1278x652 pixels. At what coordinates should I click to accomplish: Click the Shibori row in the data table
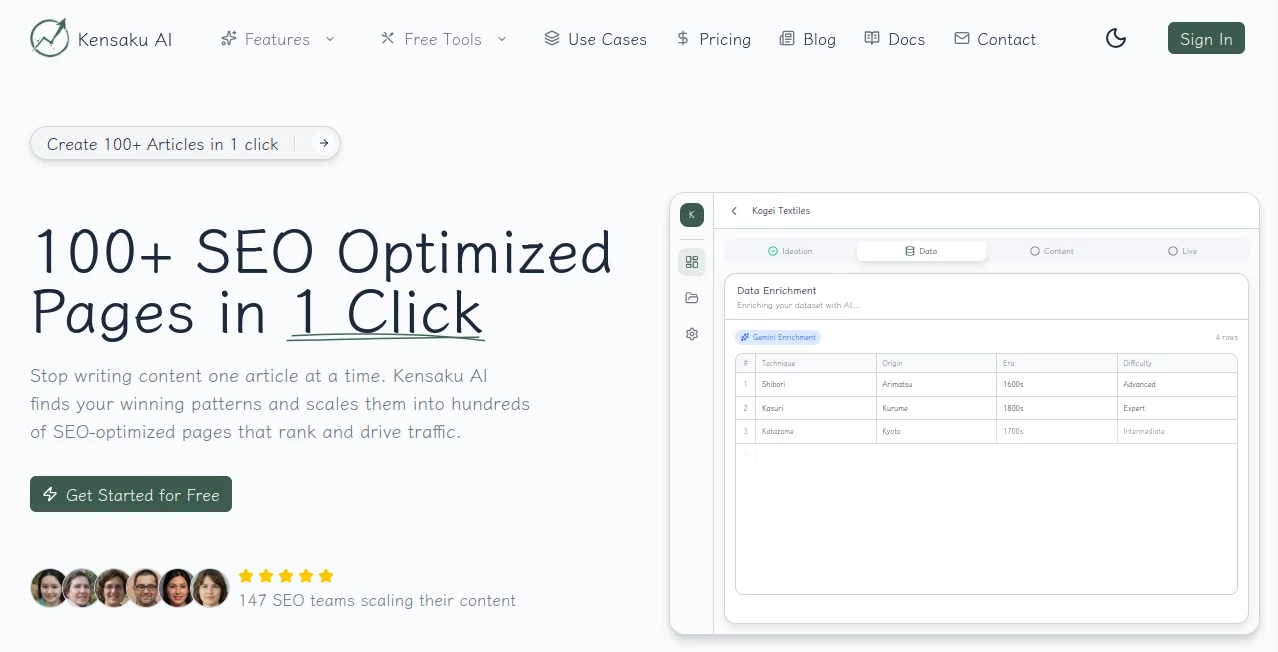[900, 384]
